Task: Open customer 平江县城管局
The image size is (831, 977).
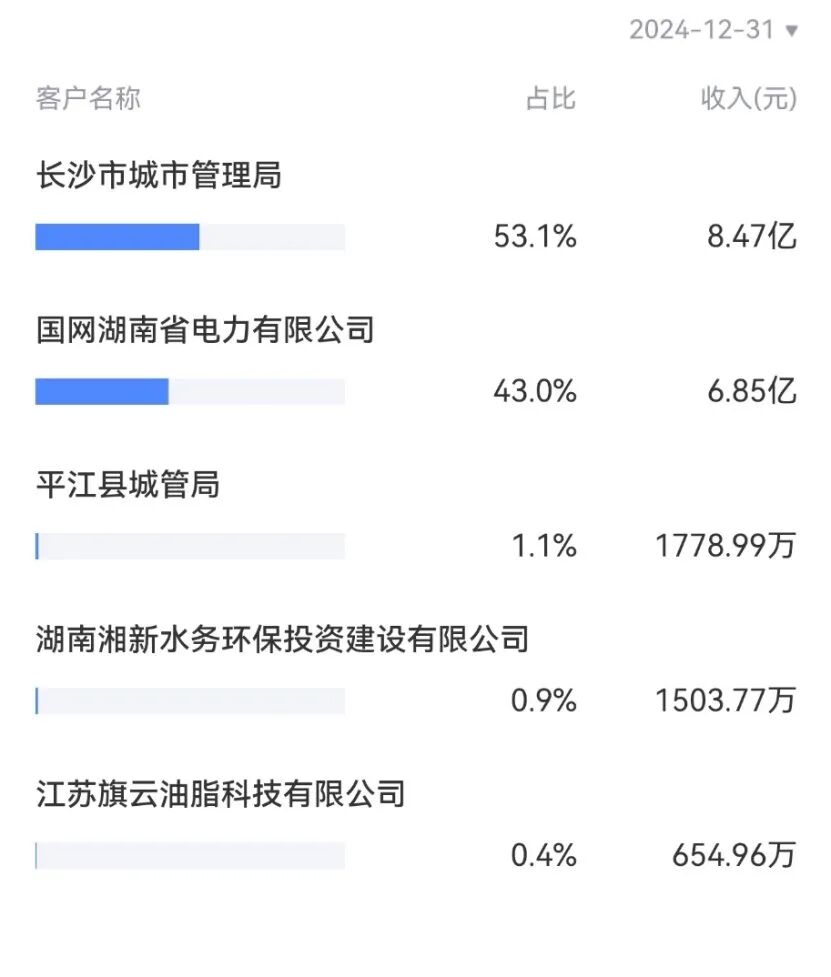Action: pos(127,485)
